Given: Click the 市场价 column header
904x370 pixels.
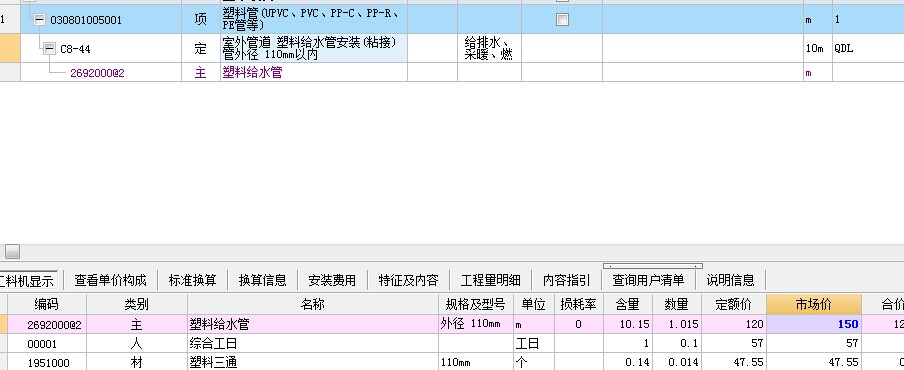Looking at the screenshot, I should point(813,304).
